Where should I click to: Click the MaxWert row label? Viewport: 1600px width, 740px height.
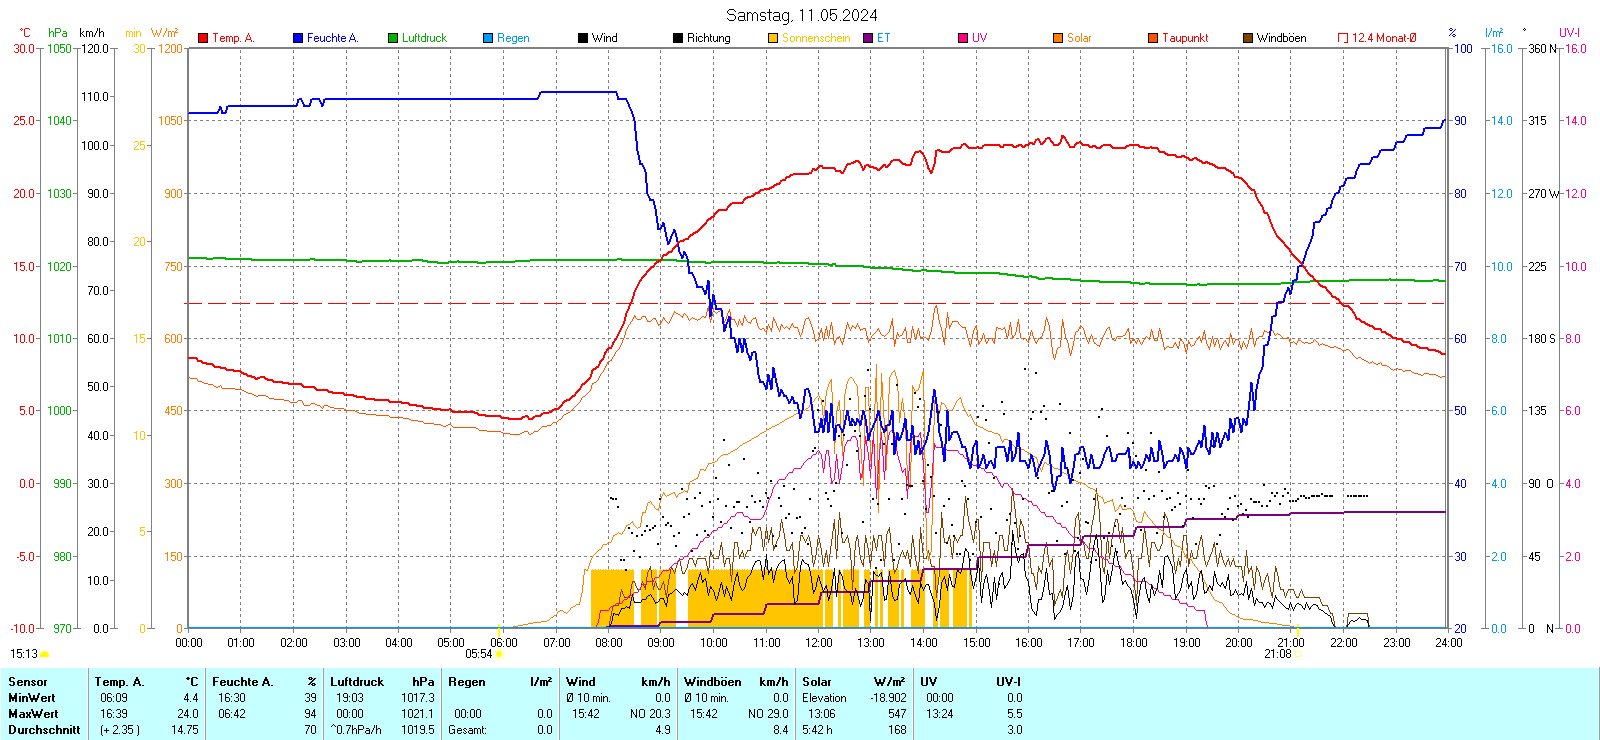pyautogui.click(x=33, y=714)
